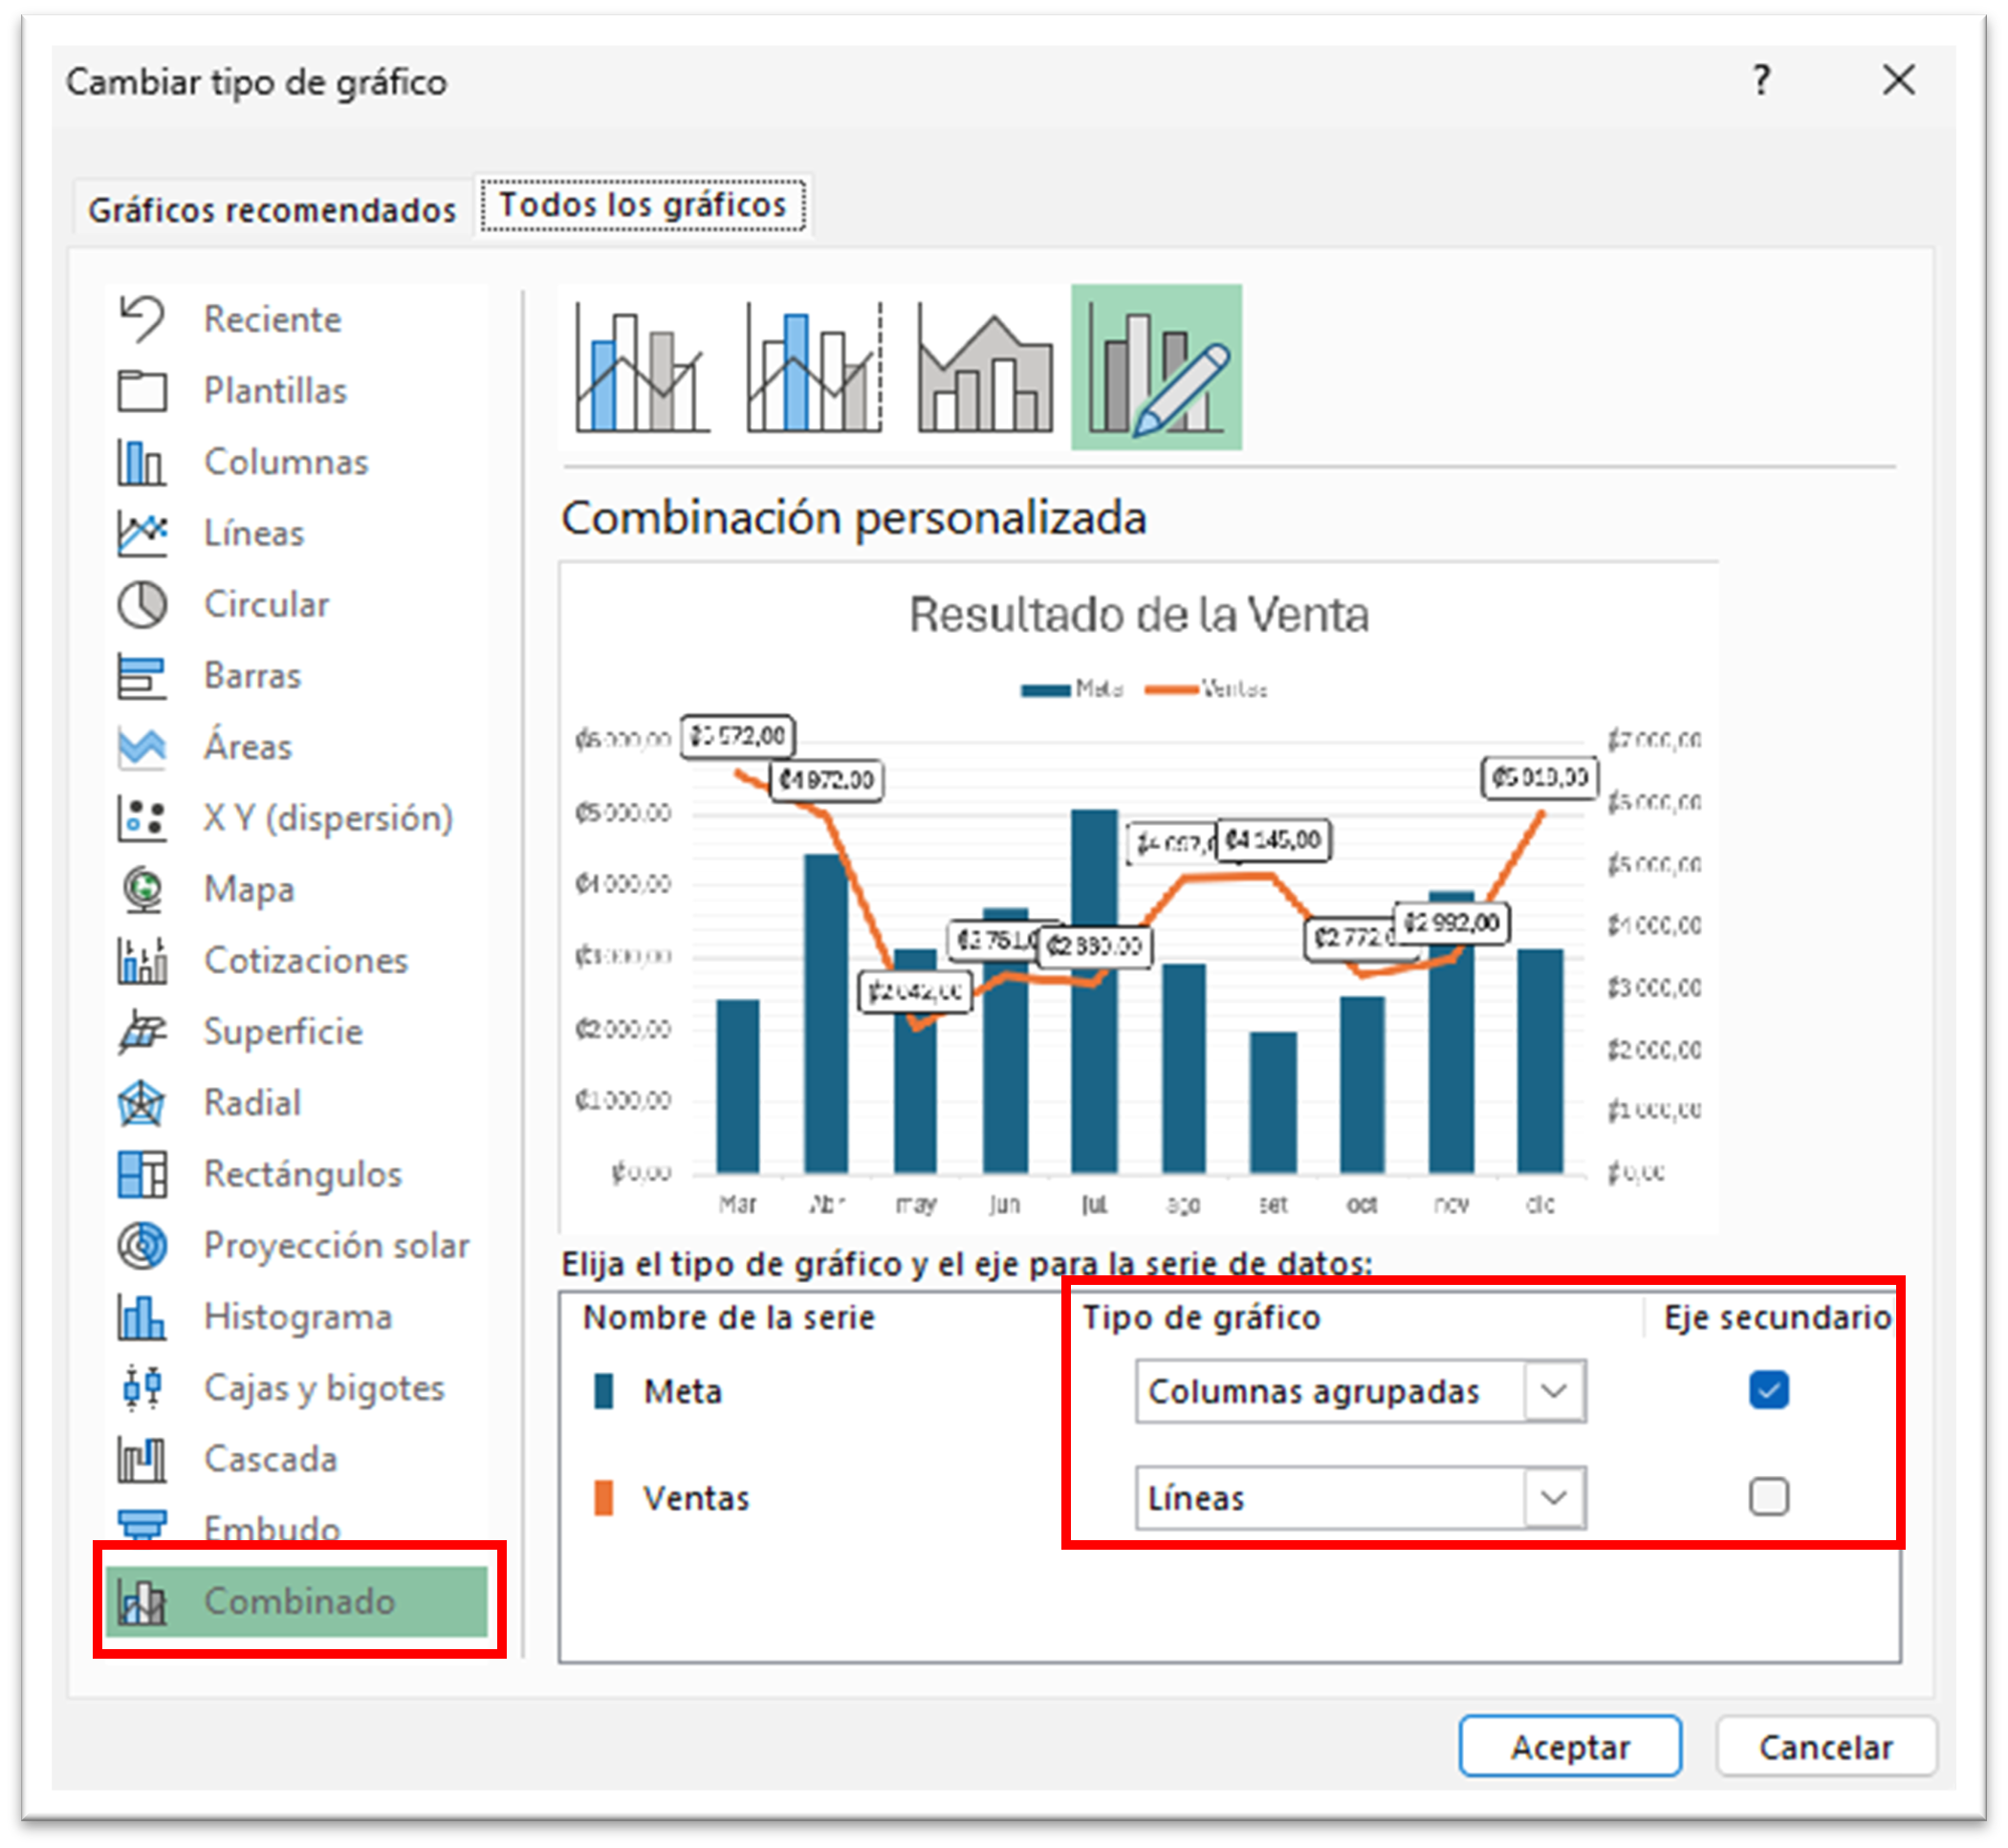2008x1848 pixels.
Task: Open Meta chart type dropdown
Action: pos(1554,1391)
